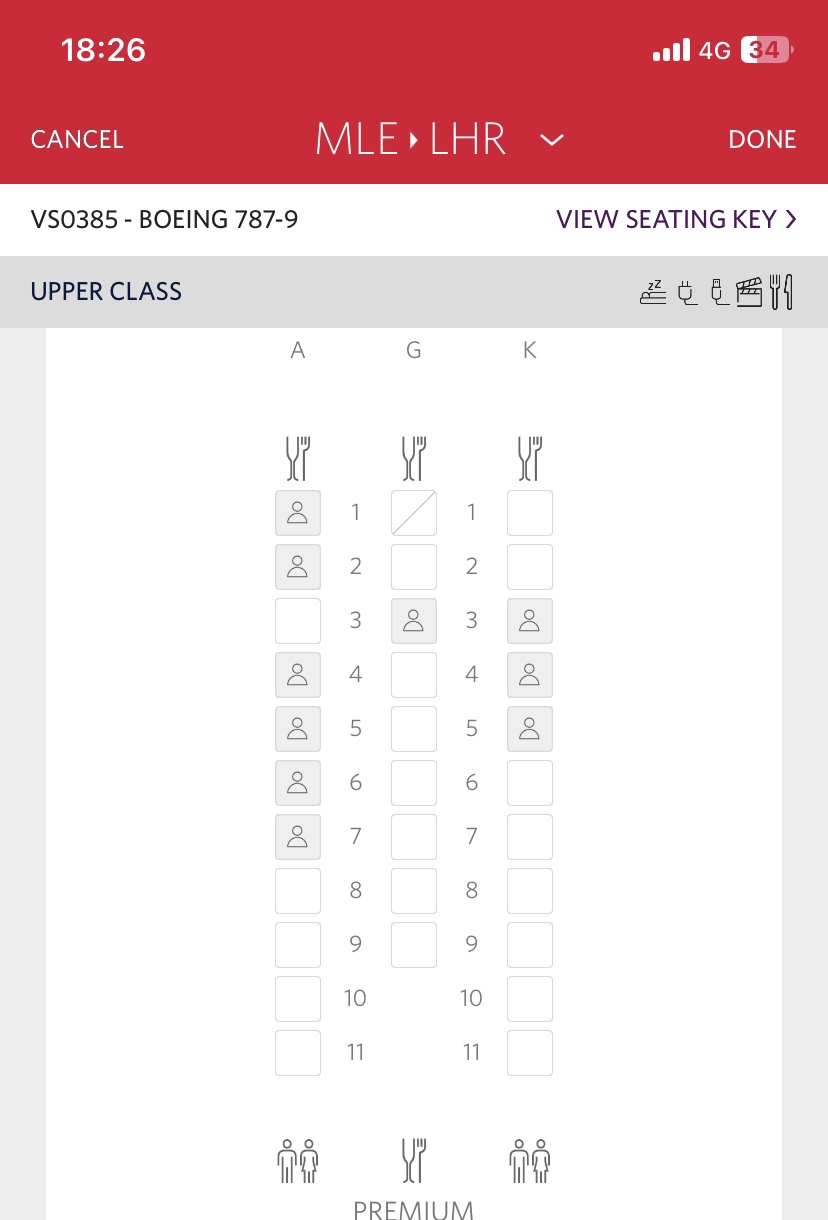828x1220 pixels.
Task: Tap the MLE LHR route title
Action: coord(411,140)
